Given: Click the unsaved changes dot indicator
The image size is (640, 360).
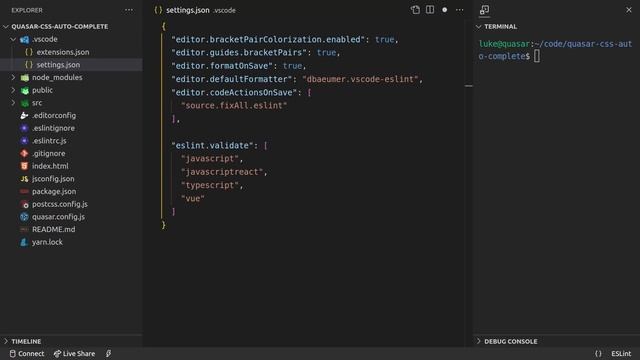Looking at the screenshot, I should click(444, 10).
